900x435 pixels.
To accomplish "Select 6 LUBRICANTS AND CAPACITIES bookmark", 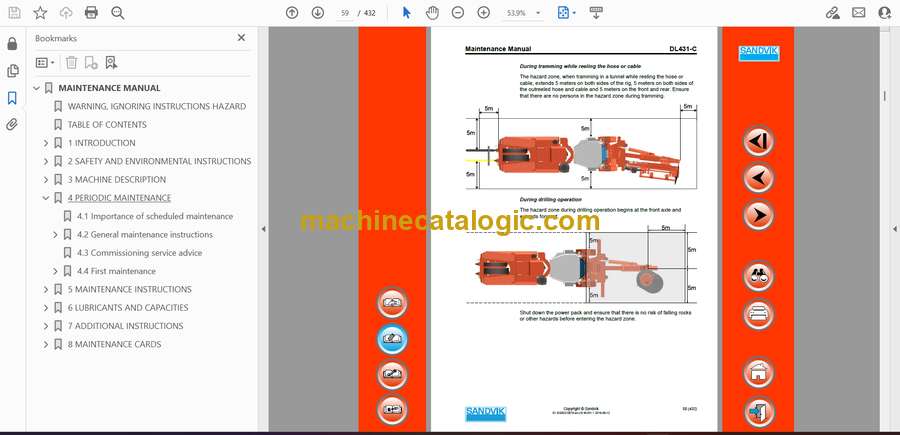I will [128, 308].
